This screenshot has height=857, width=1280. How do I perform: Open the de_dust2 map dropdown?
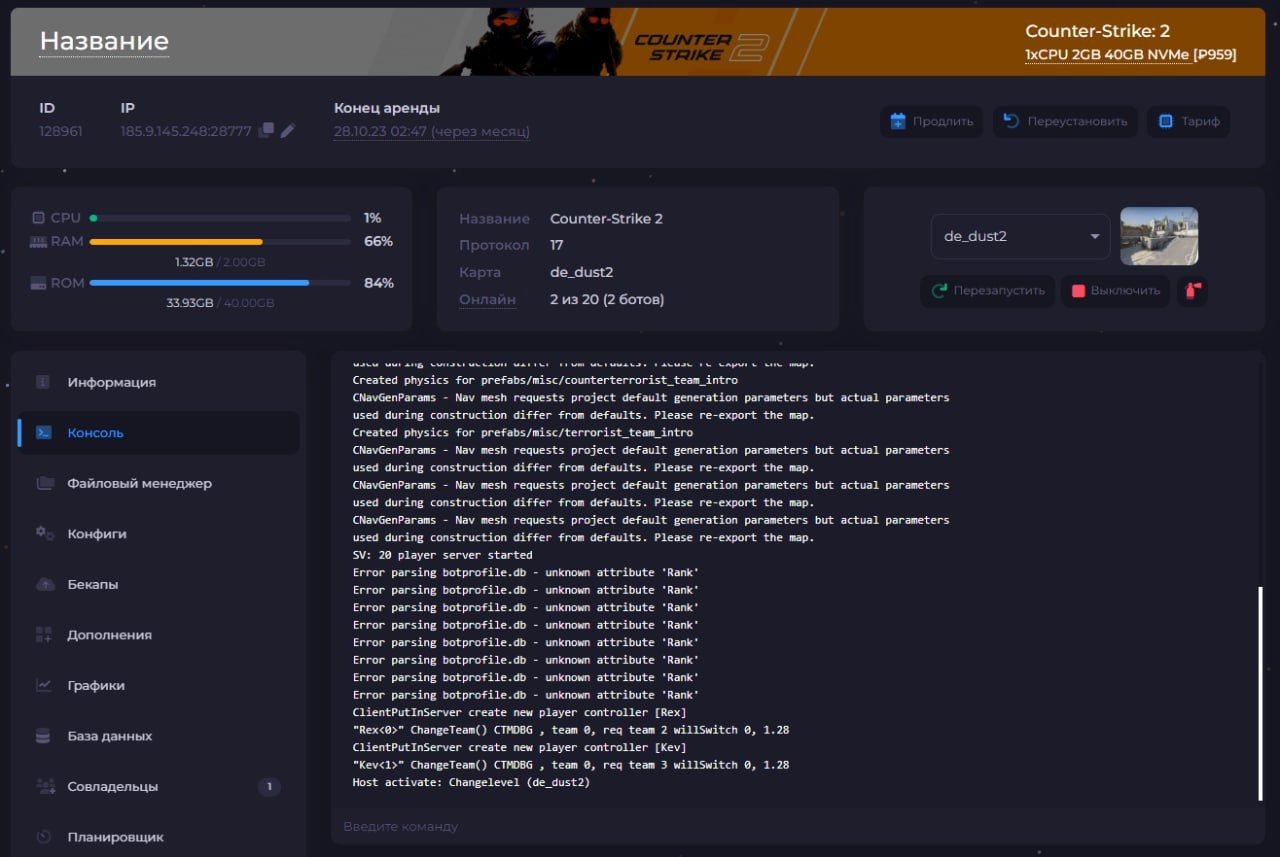coord(1020,237)
